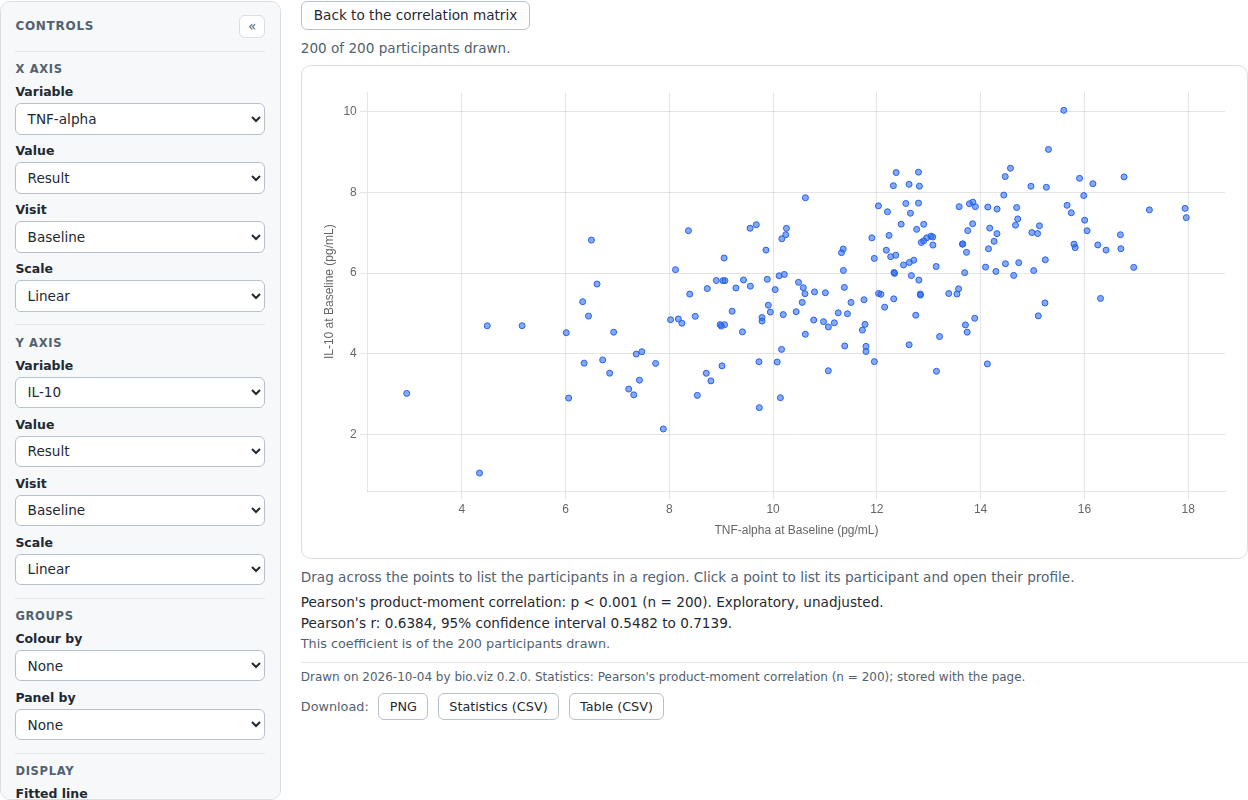This screenshot has width=1248, height=800.
Task: Open the Y axis Value dropdown
Action: [x=140, y=451]
